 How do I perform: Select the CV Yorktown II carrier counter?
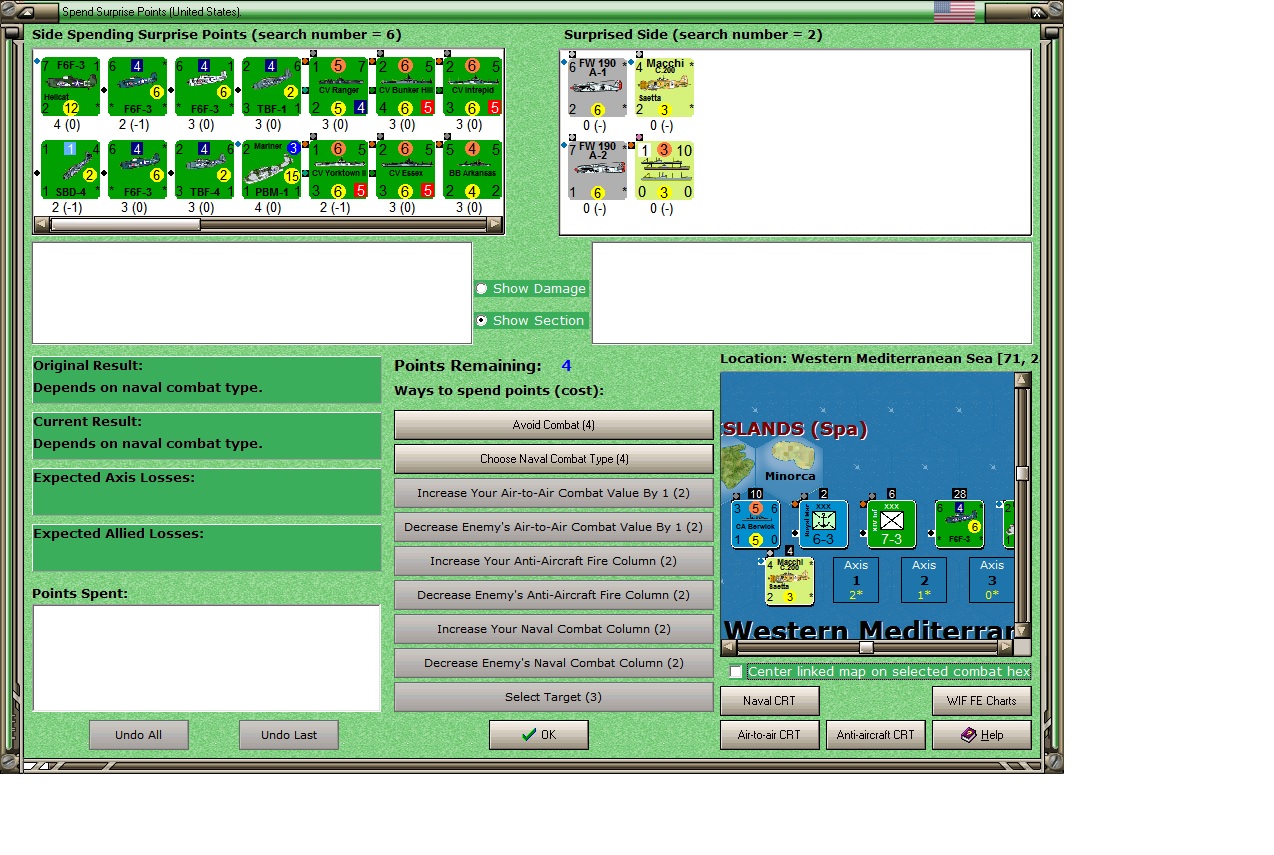(x=339, y=170)
